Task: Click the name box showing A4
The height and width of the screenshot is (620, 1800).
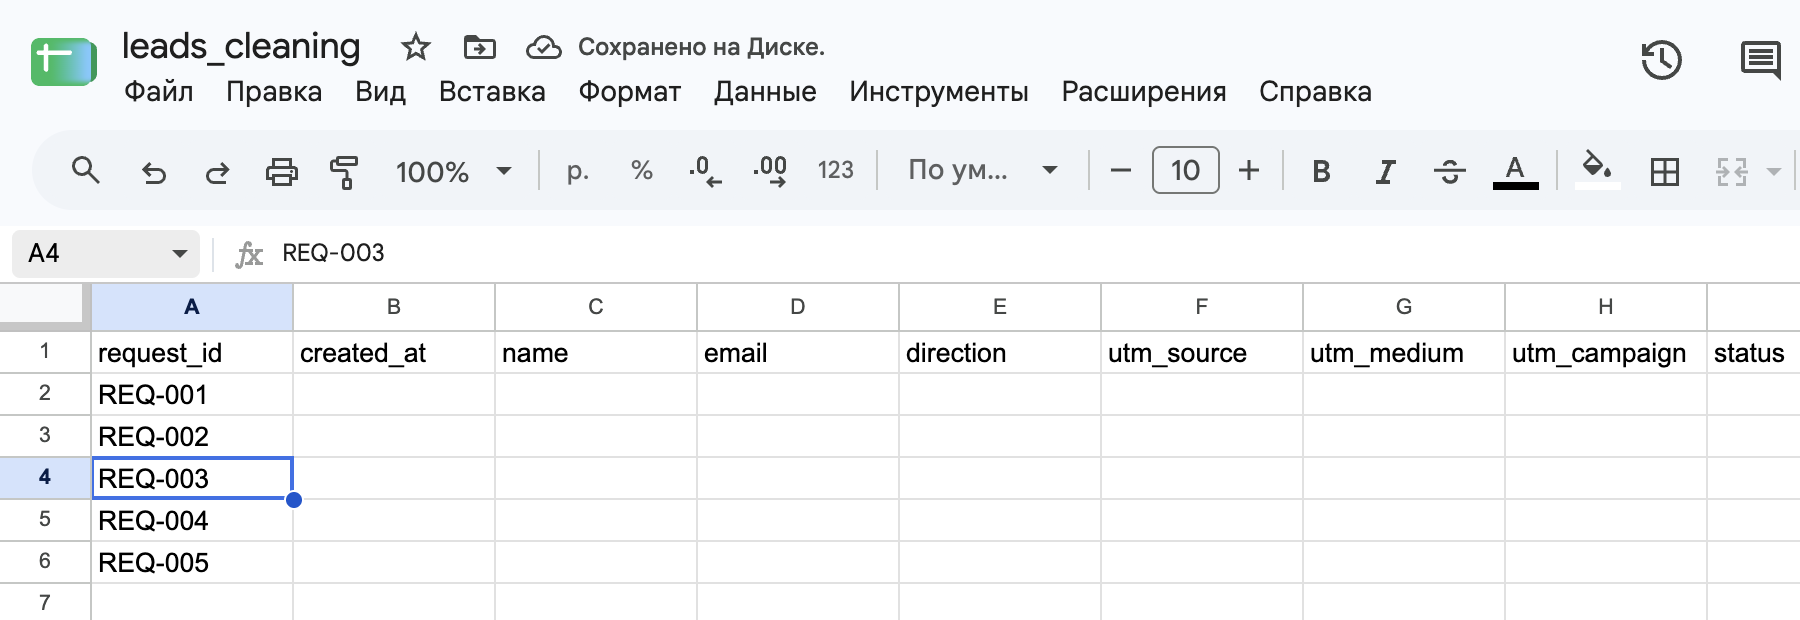Action: click(x=105, y=254)
